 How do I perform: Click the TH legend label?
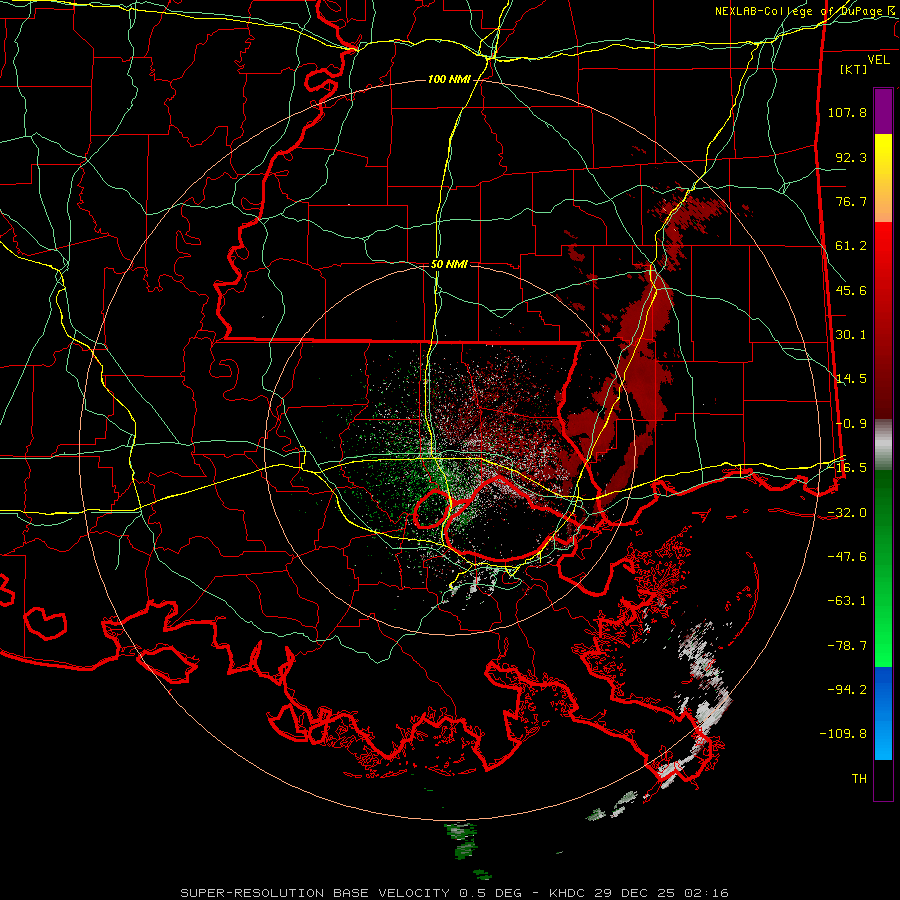(x=859, y=779)
